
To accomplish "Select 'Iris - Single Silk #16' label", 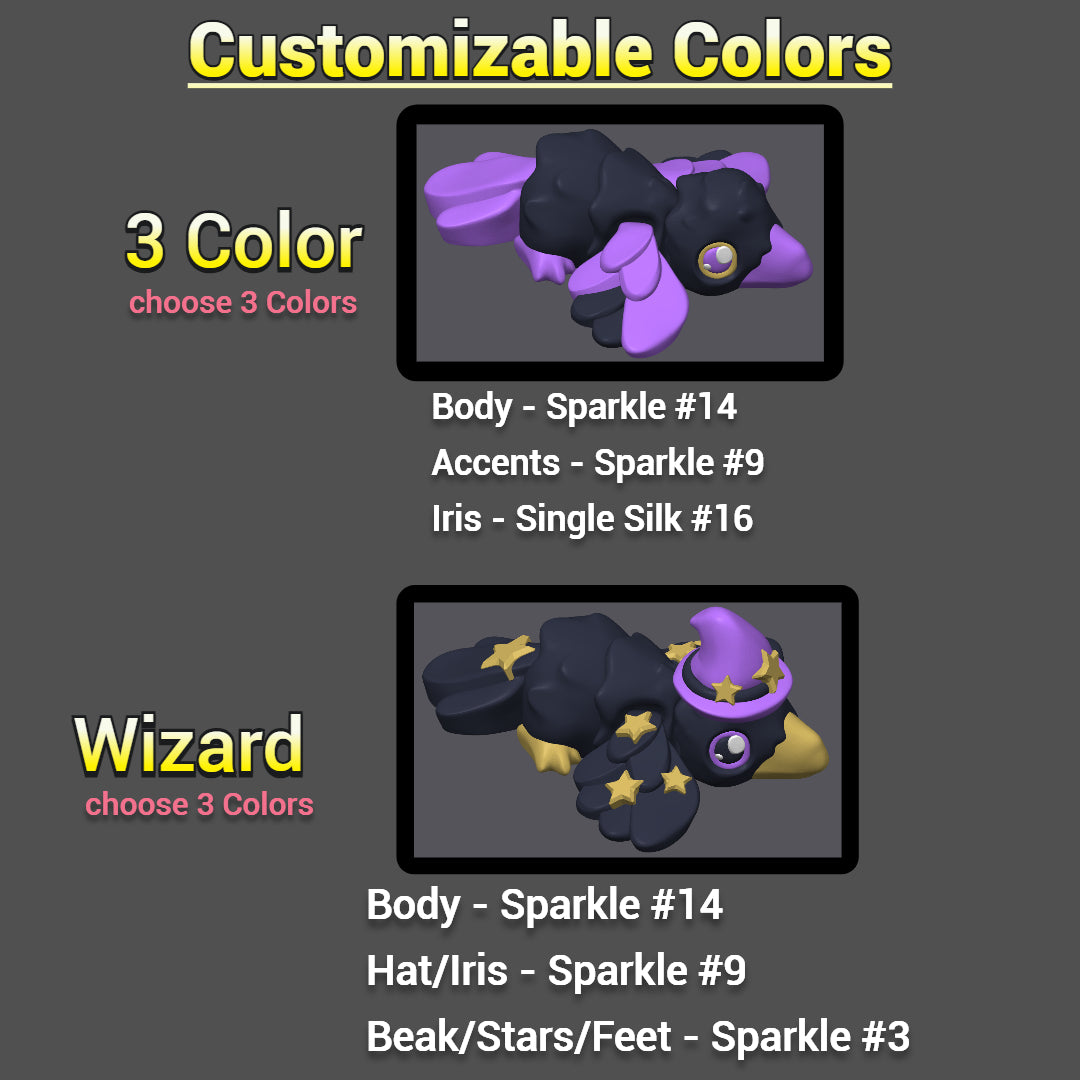I will point(592,518).
